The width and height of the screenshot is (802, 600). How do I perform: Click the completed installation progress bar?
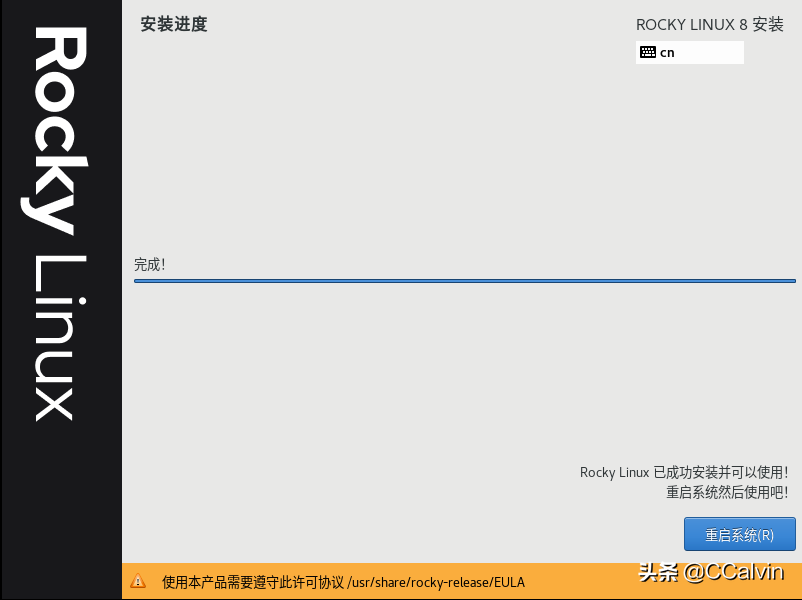[x=464, y=281]
